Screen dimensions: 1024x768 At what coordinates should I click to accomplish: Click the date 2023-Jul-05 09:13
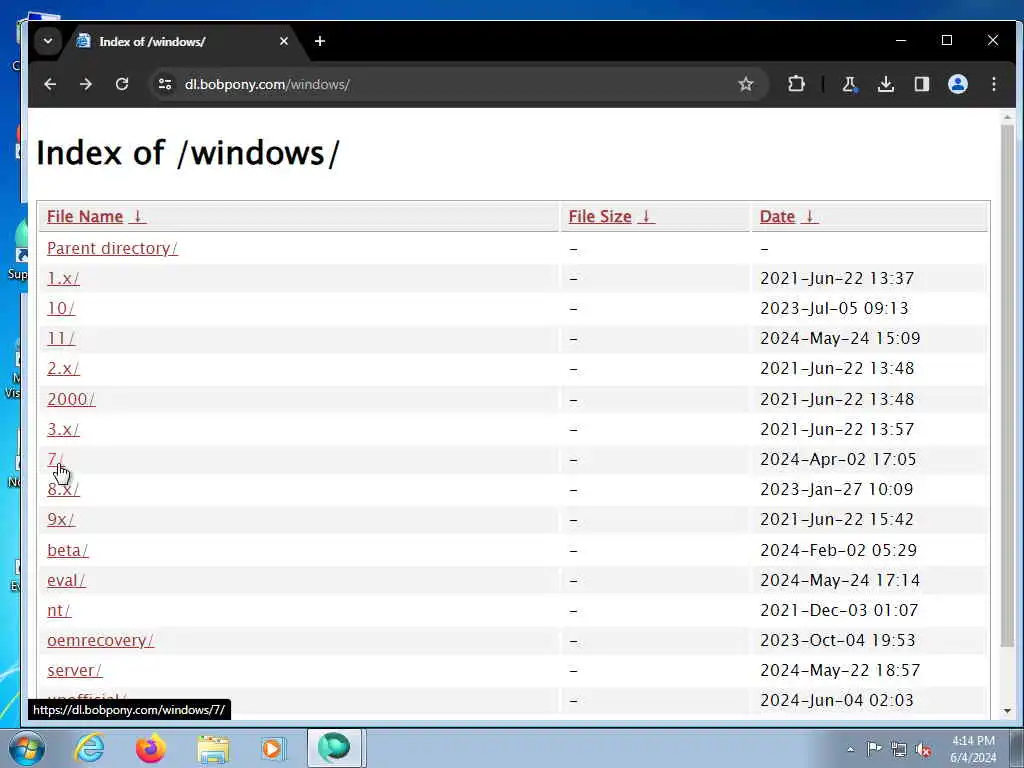pyautogui.click(x=834, y=308)
